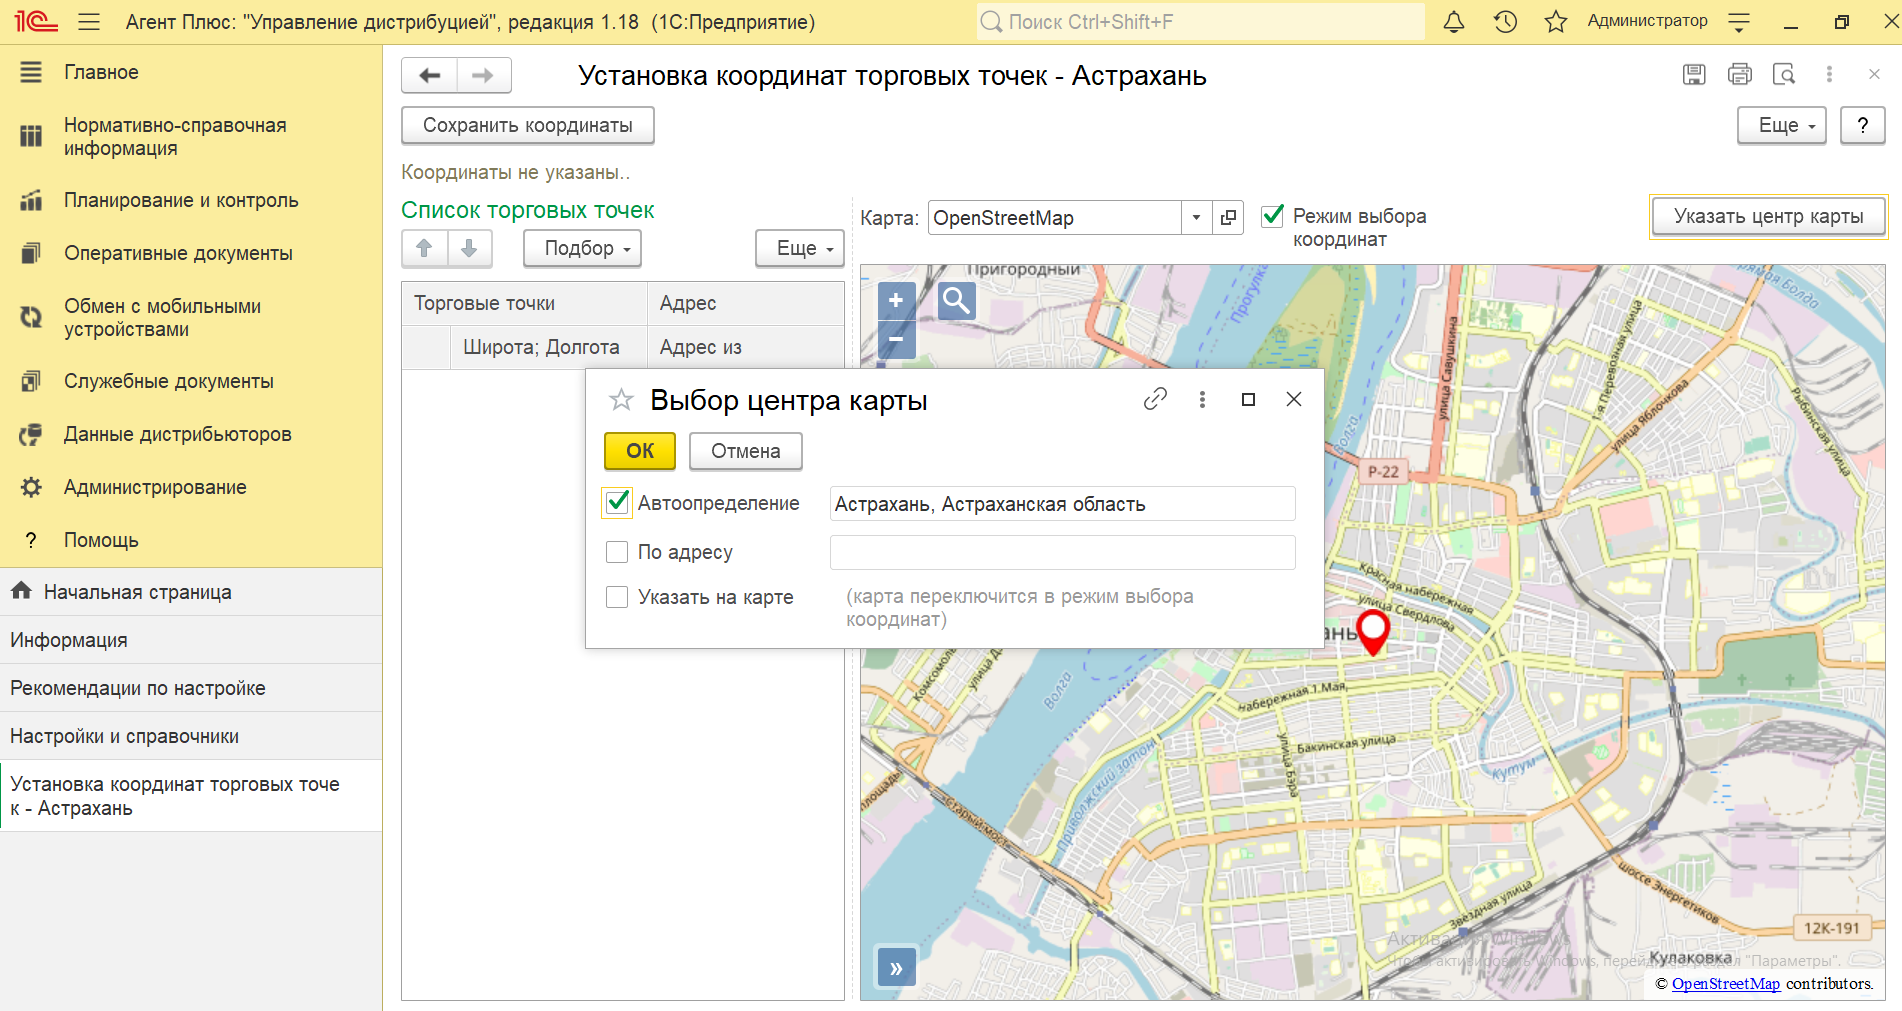Screen dimensions: 1902x1011
Task: Click the Поиск Ctrl+Shift+F search field
Action: pos(1200,21)
